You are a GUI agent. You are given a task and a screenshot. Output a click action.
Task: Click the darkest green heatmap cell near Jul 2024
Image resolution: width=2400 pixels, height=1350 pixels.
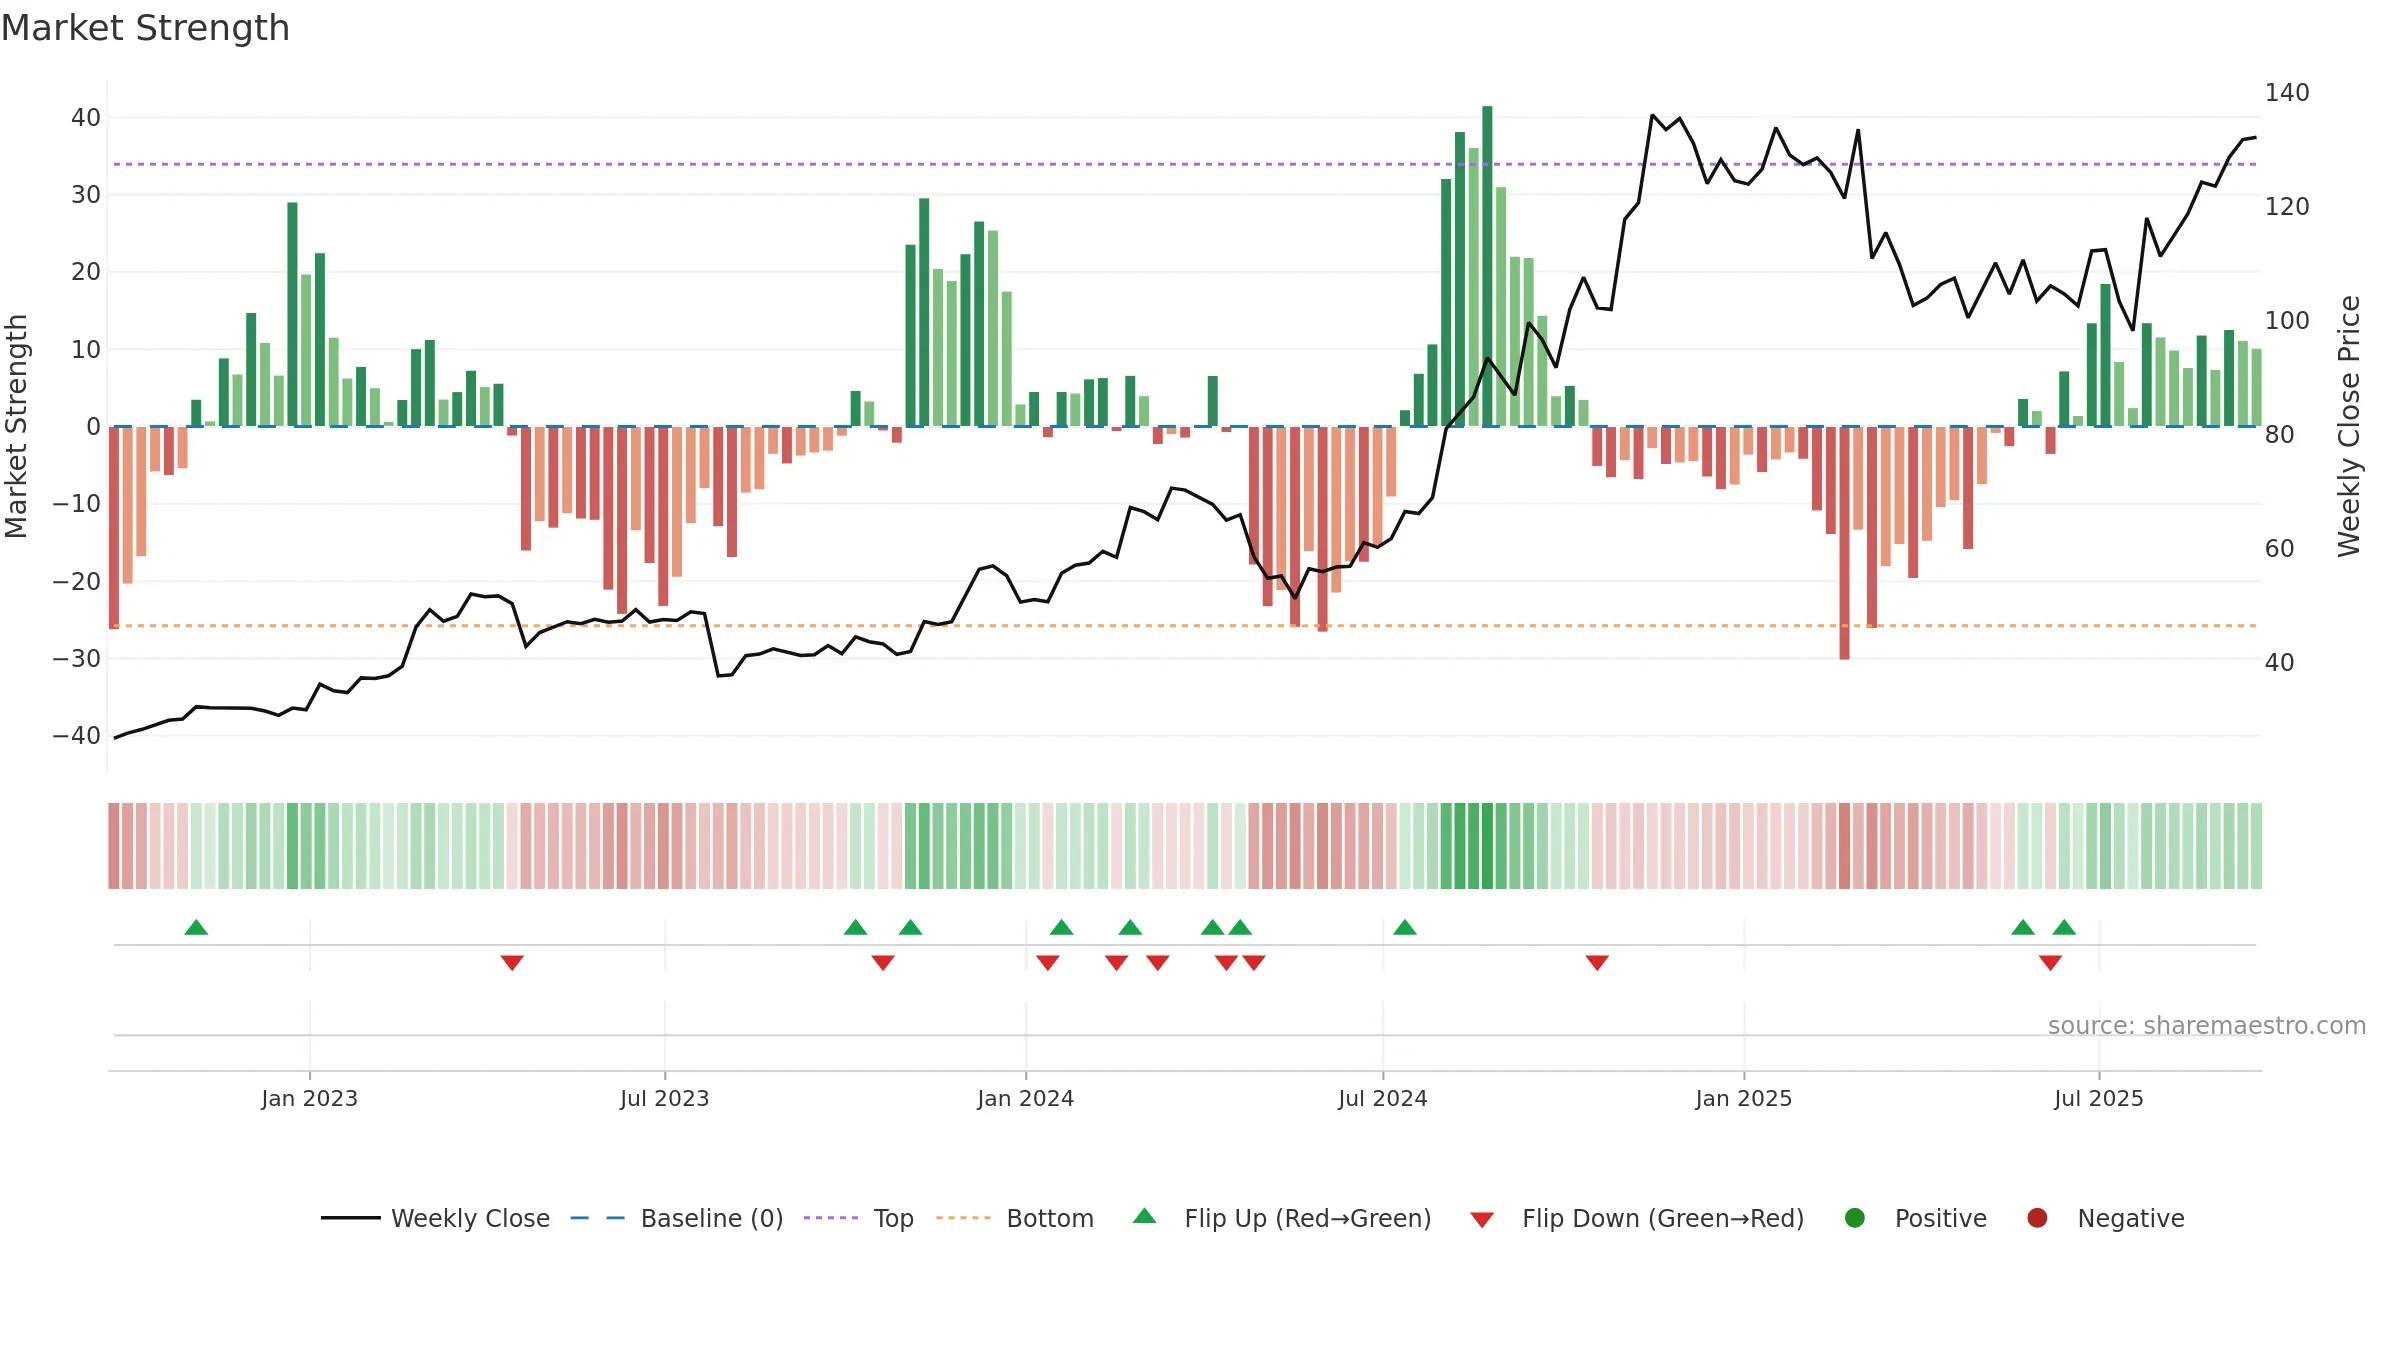(x=1487, y=846)
